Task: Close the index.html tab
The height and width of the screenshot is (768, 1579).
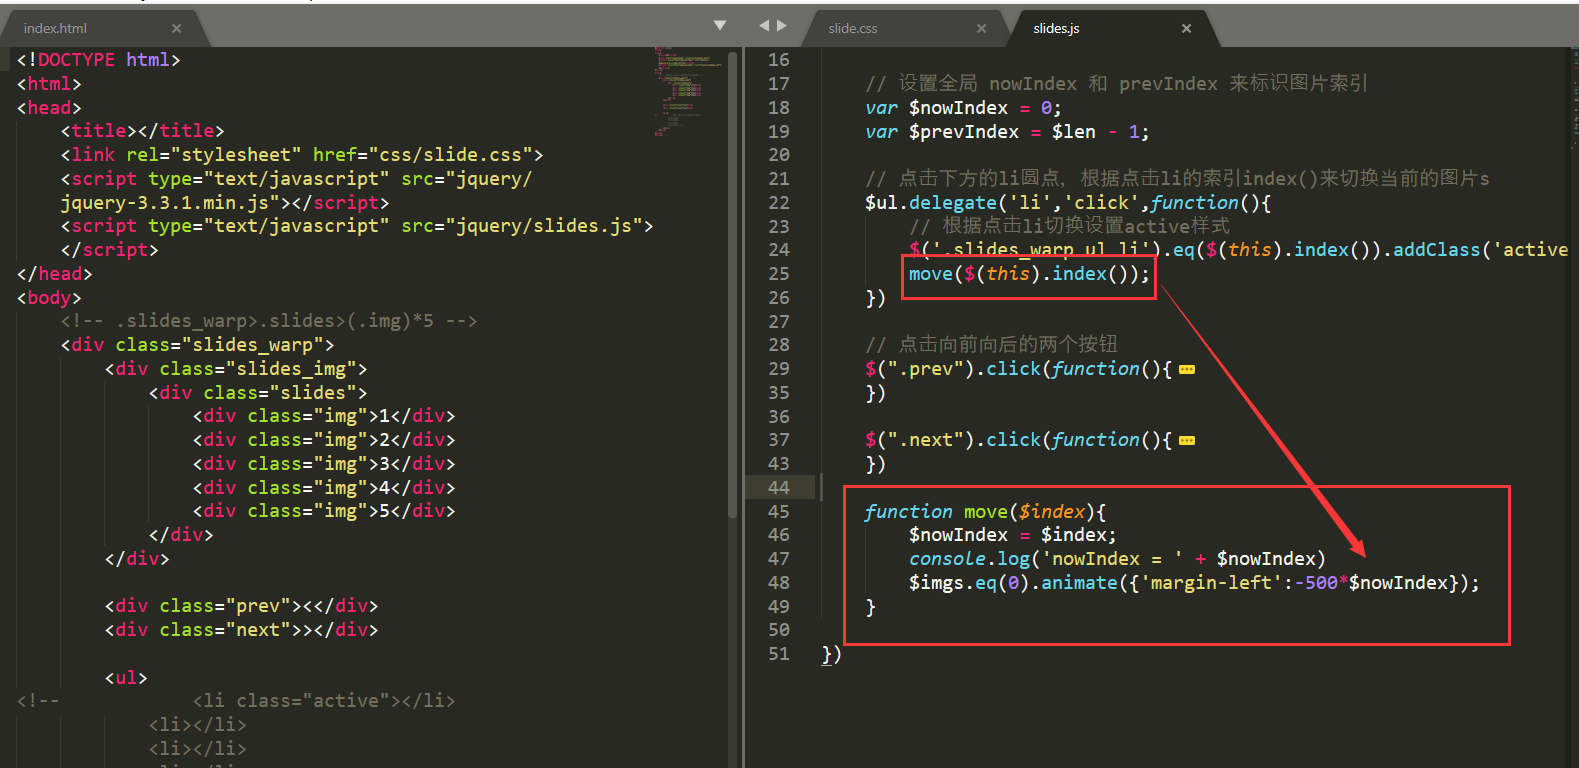Action: pyautogui.click(x=177, y=29)
